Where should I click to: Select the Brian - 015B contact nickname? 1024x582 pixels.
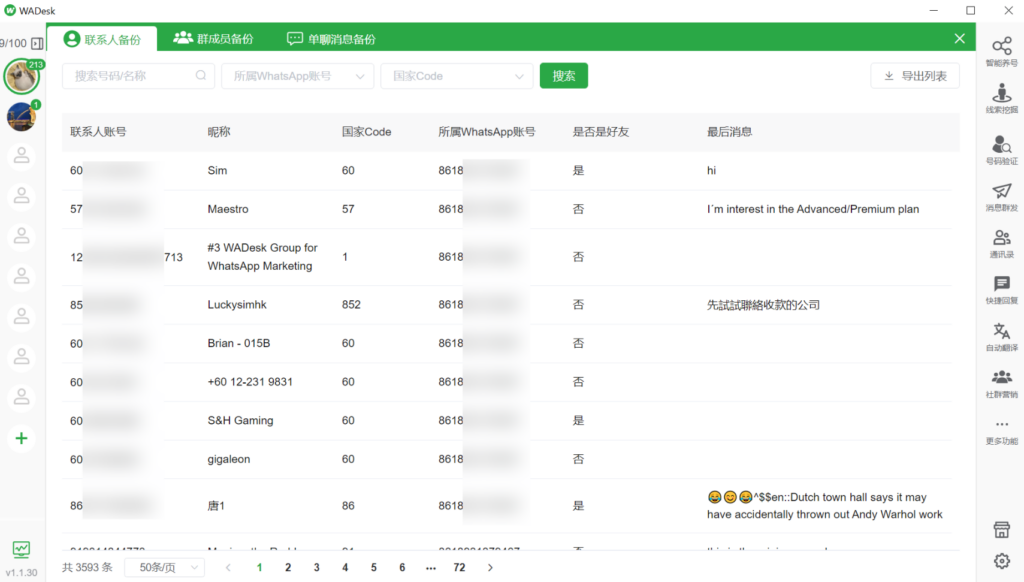point(239,343)
